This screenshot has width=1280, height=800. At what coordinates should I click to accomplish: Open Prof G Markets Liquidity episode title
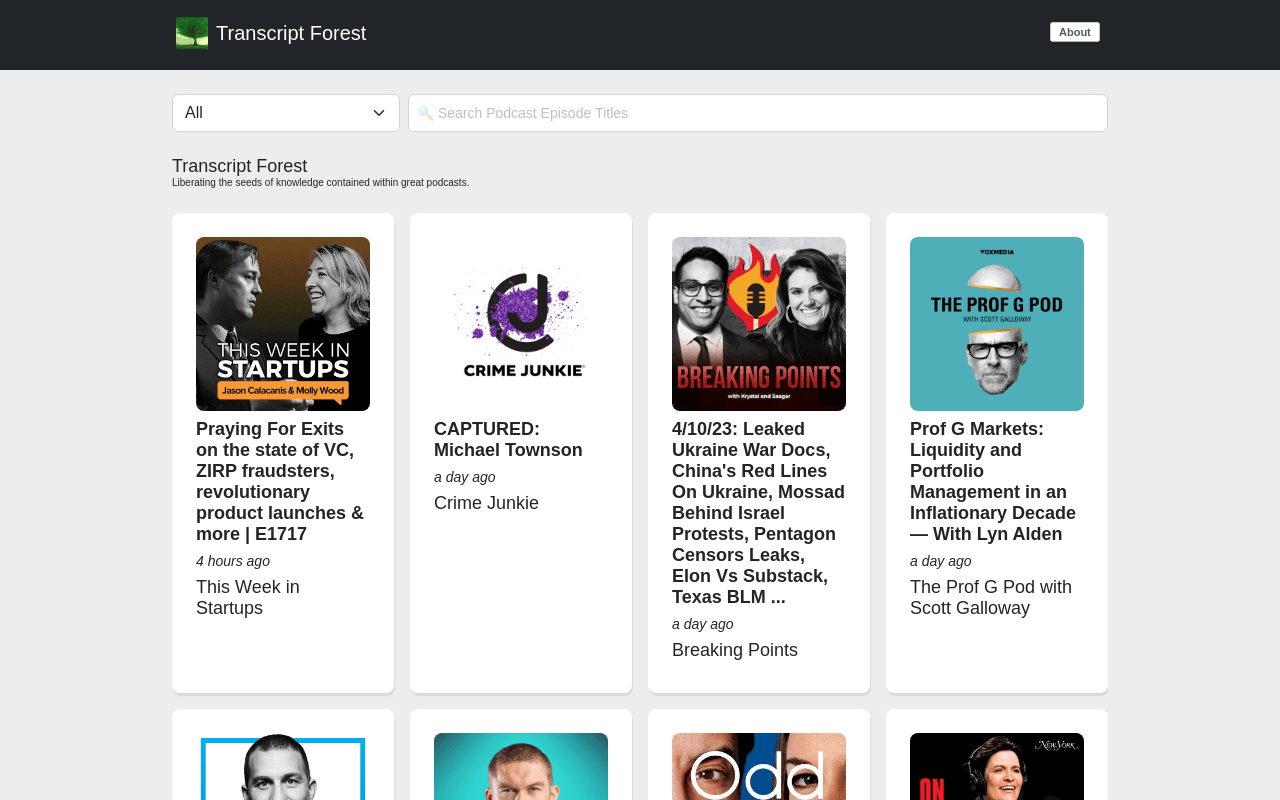[x=993, y=482]
